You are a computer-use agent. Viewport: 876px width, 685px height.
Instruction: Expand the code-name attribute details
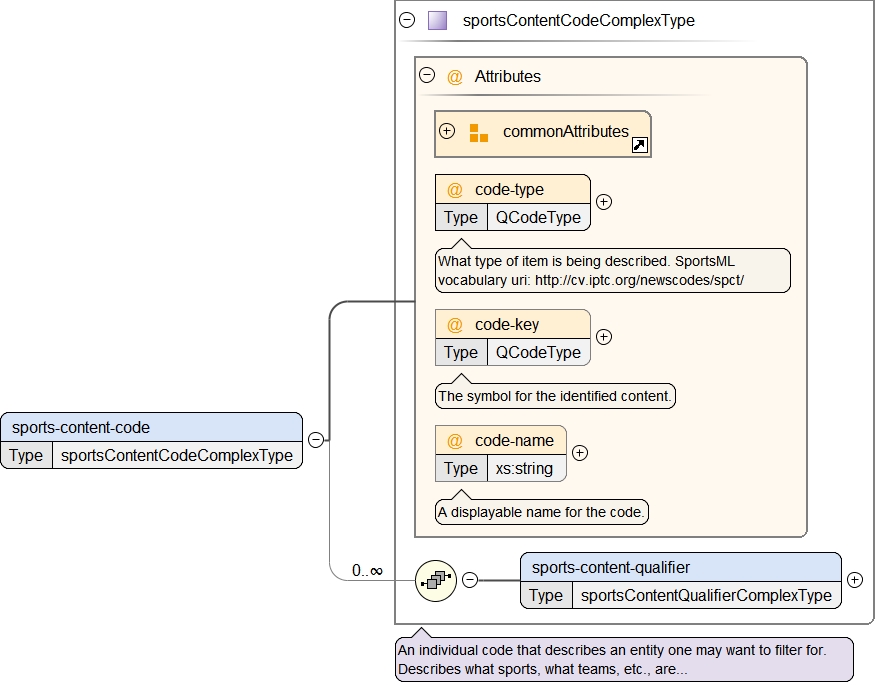[579, 453]
